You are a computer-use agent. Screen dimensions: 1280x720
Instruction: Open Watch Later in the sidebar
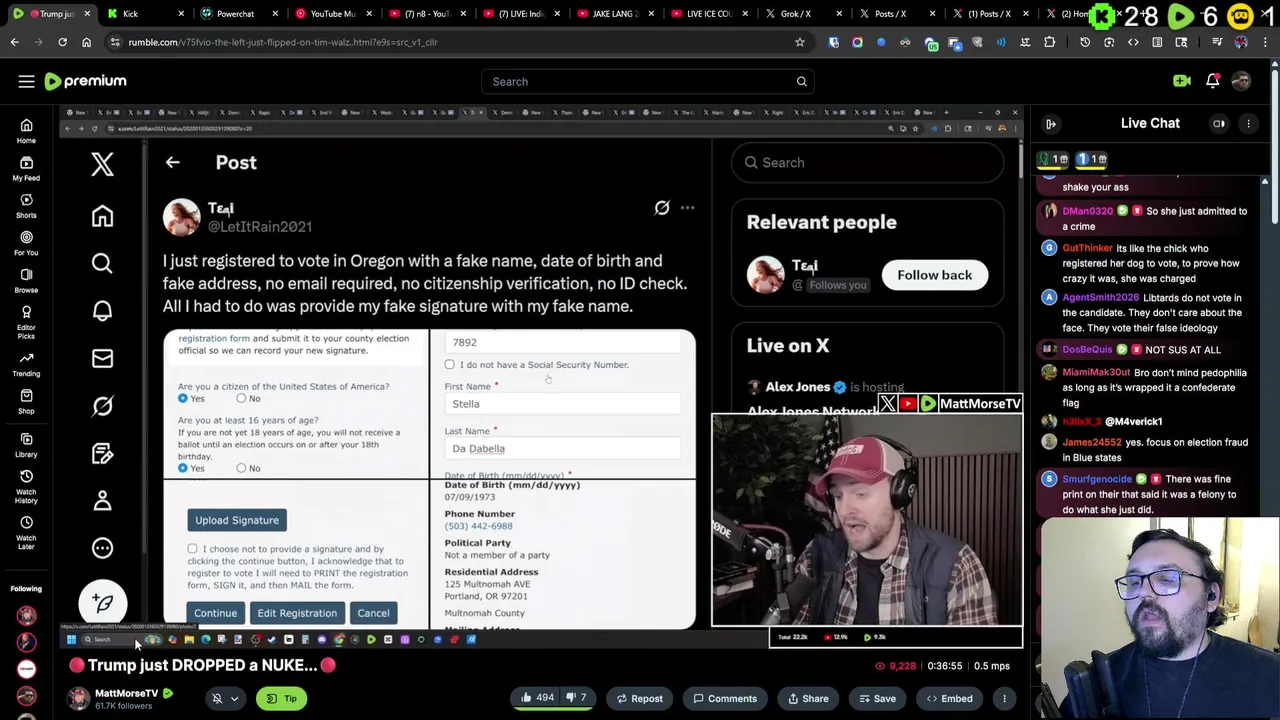click(x=26, y=532)
